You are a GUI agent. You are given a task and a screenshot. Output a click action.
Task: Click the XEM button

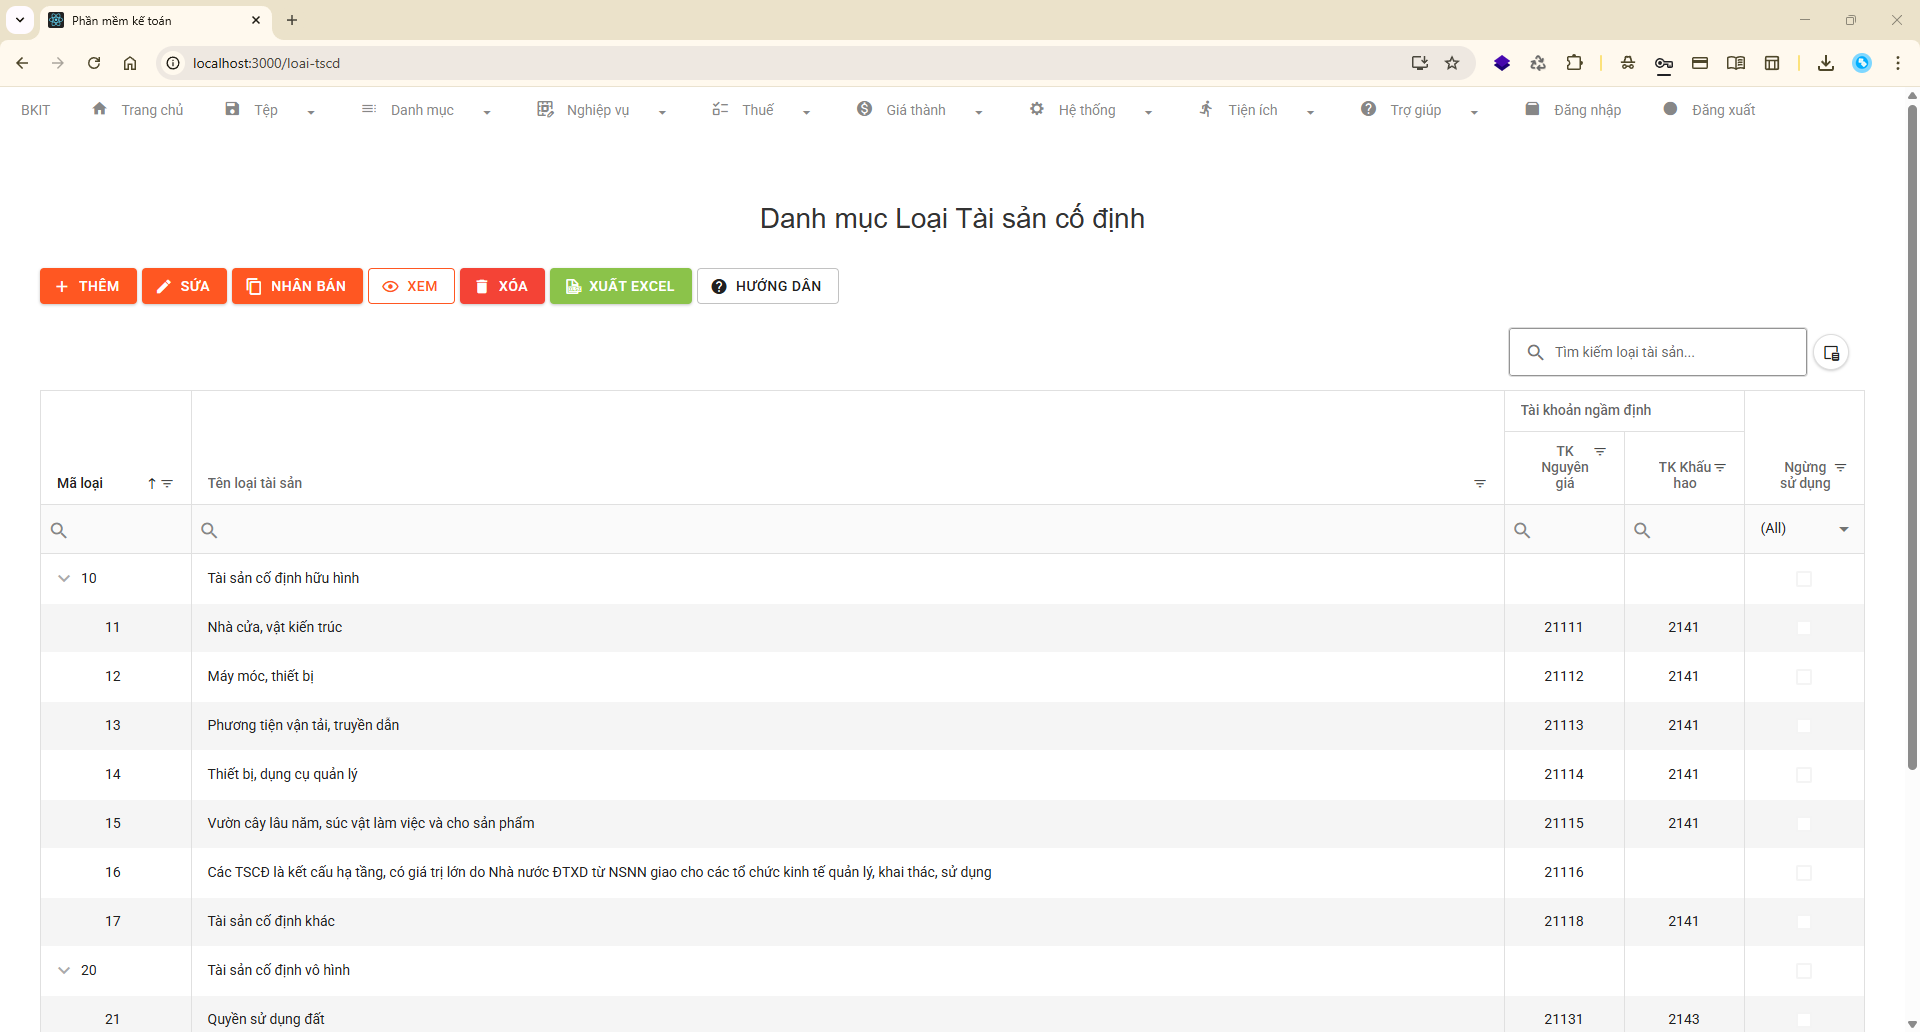(411, 286)
